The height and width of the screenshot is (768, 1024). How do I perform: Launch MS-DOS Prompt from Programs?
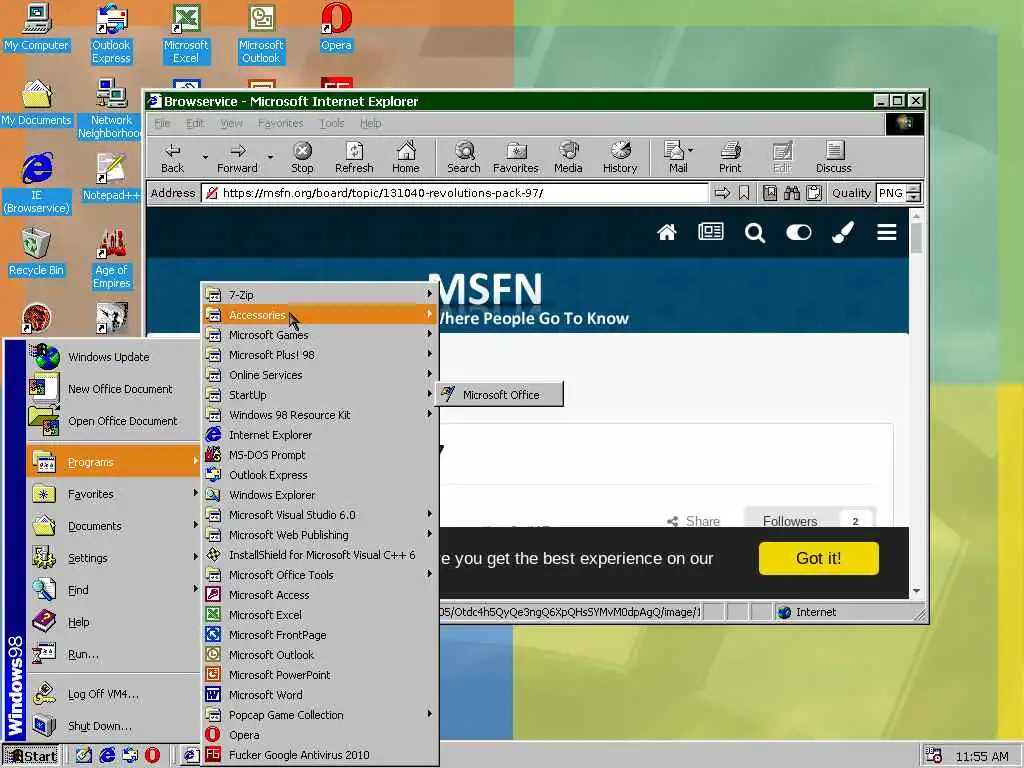(x=319, y=455)
